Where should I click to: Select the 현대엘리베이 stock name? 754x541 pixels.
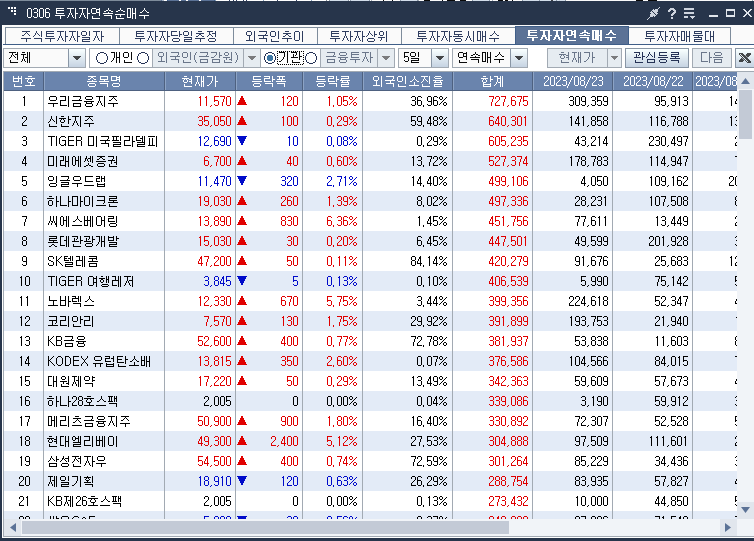pos(83,441)
